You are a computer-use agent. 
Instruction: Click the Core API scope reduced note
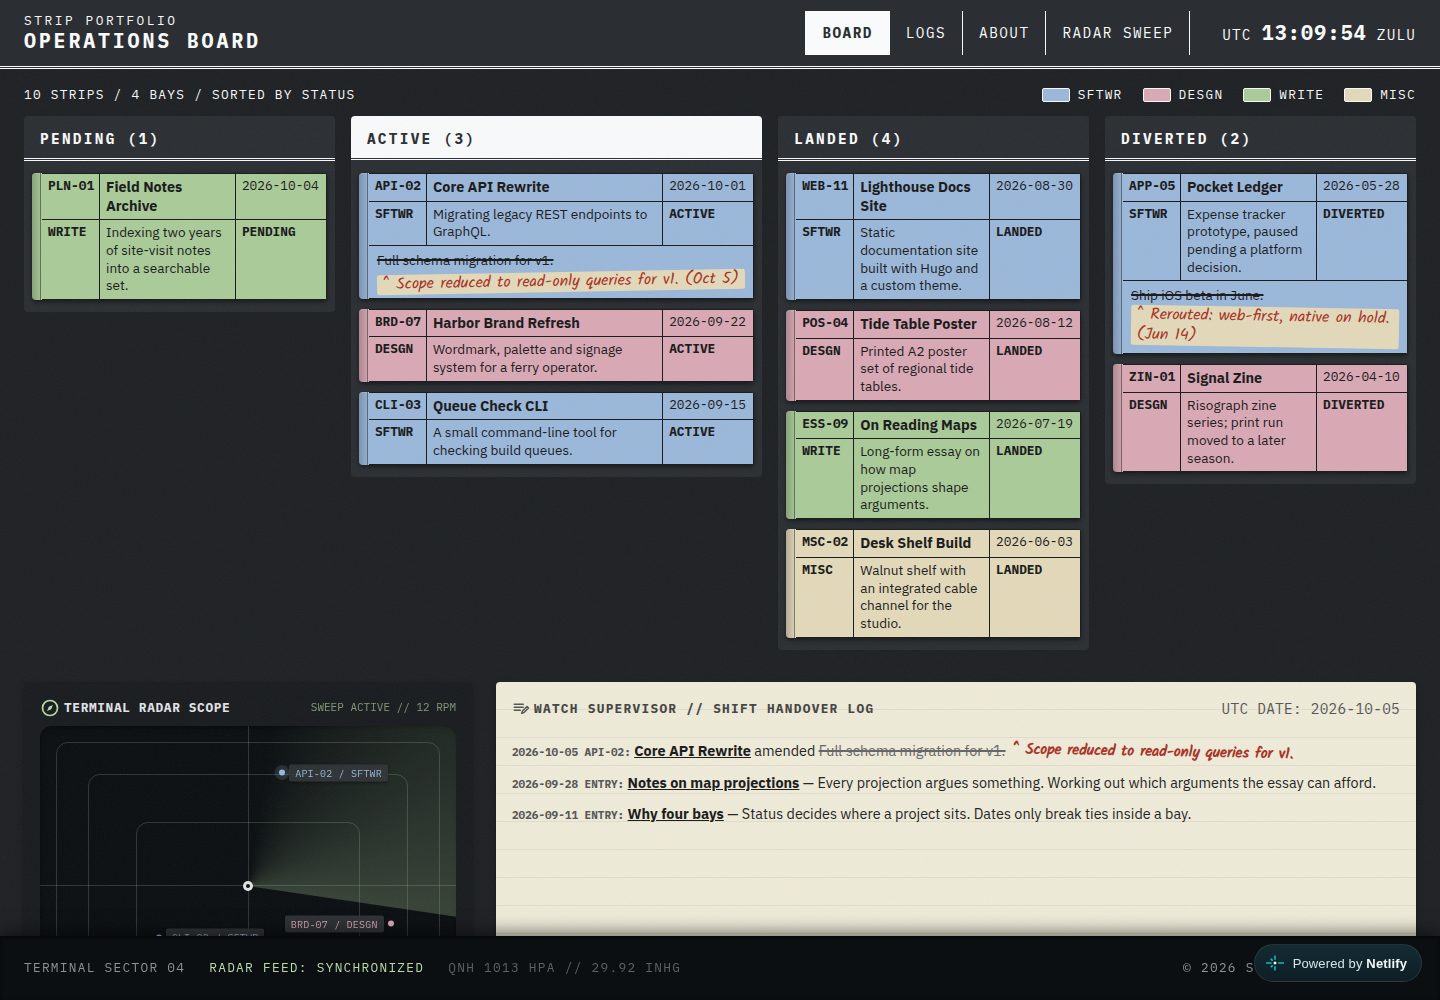pos(561,280)
